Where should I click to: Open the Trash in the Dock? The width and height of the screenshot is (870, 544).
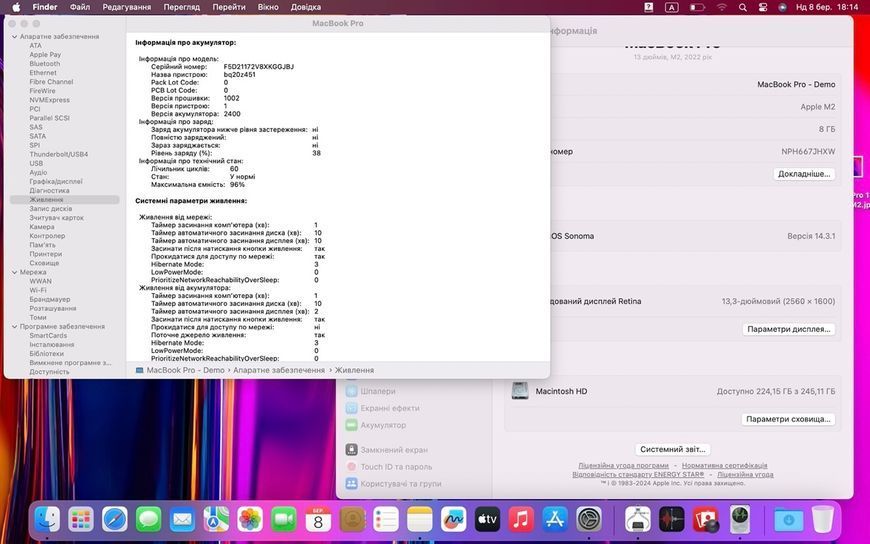coord(822,520)
